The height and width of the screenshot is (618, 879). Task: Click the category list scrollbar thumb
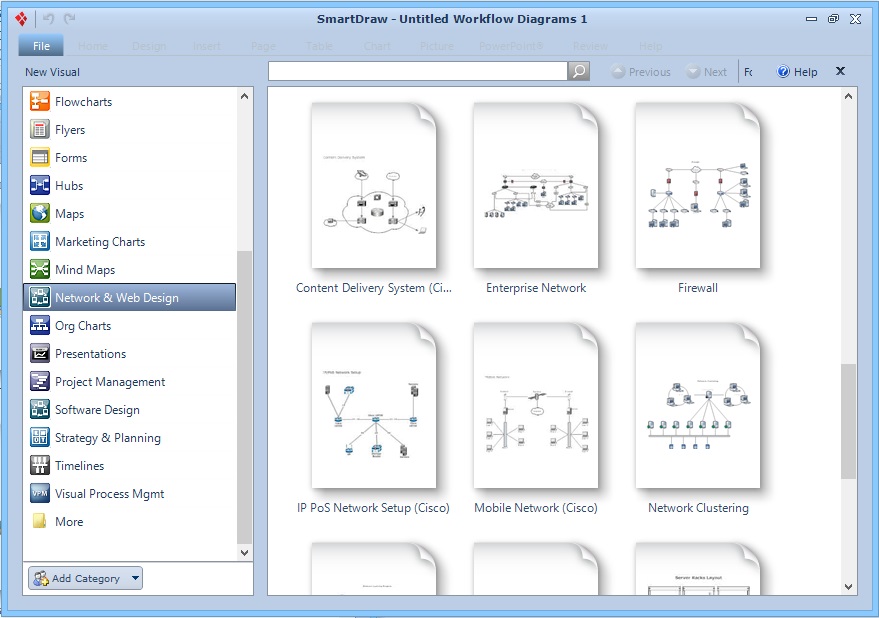[x=244, y=397]
